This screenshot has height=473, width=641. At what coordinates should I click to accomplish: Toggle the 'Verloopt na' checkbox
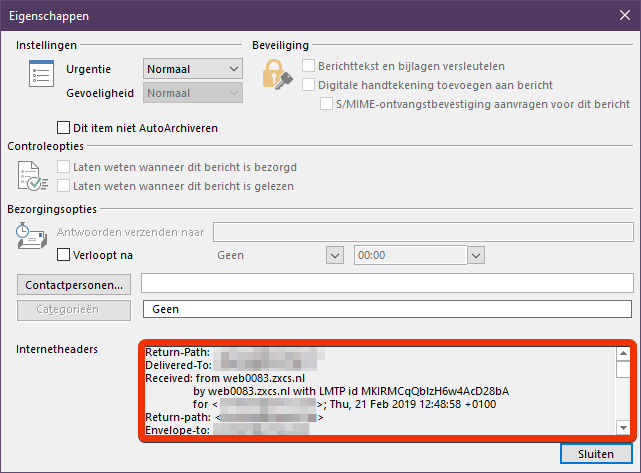click(65, 255)
